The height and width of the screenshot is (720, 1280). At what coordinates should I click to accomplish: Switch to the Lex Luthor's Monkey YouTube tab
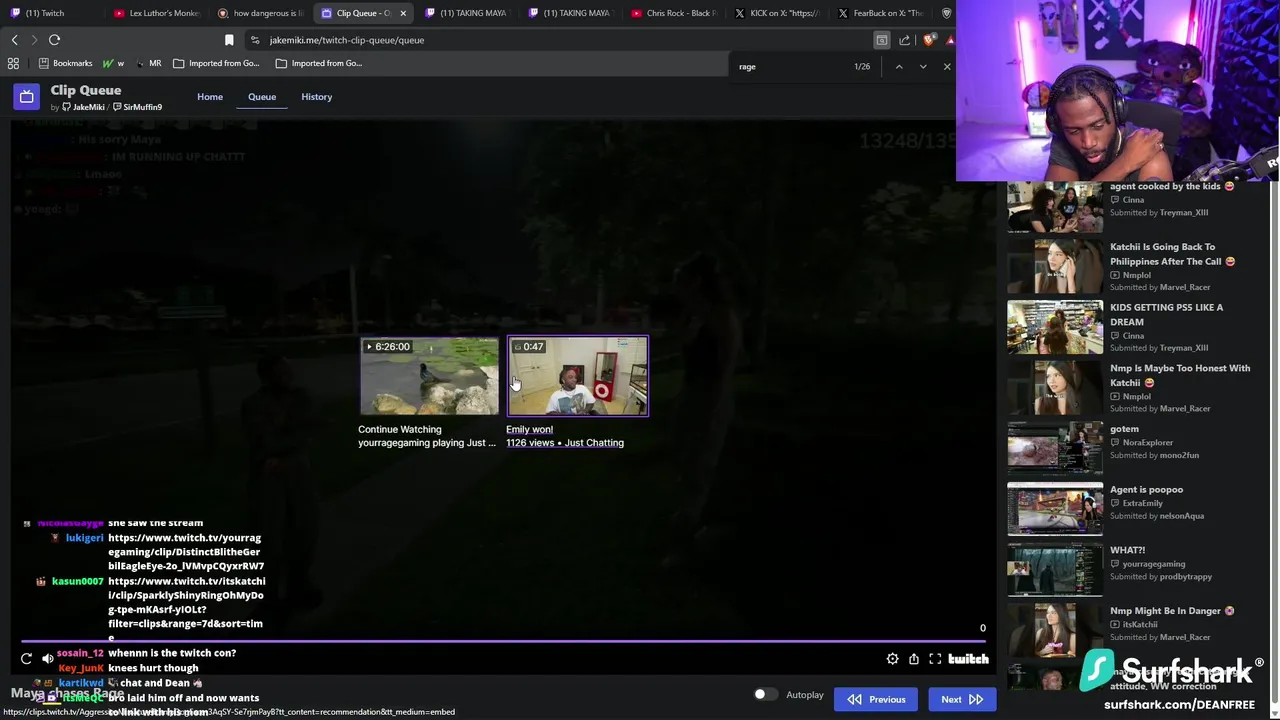click(157, 13)
